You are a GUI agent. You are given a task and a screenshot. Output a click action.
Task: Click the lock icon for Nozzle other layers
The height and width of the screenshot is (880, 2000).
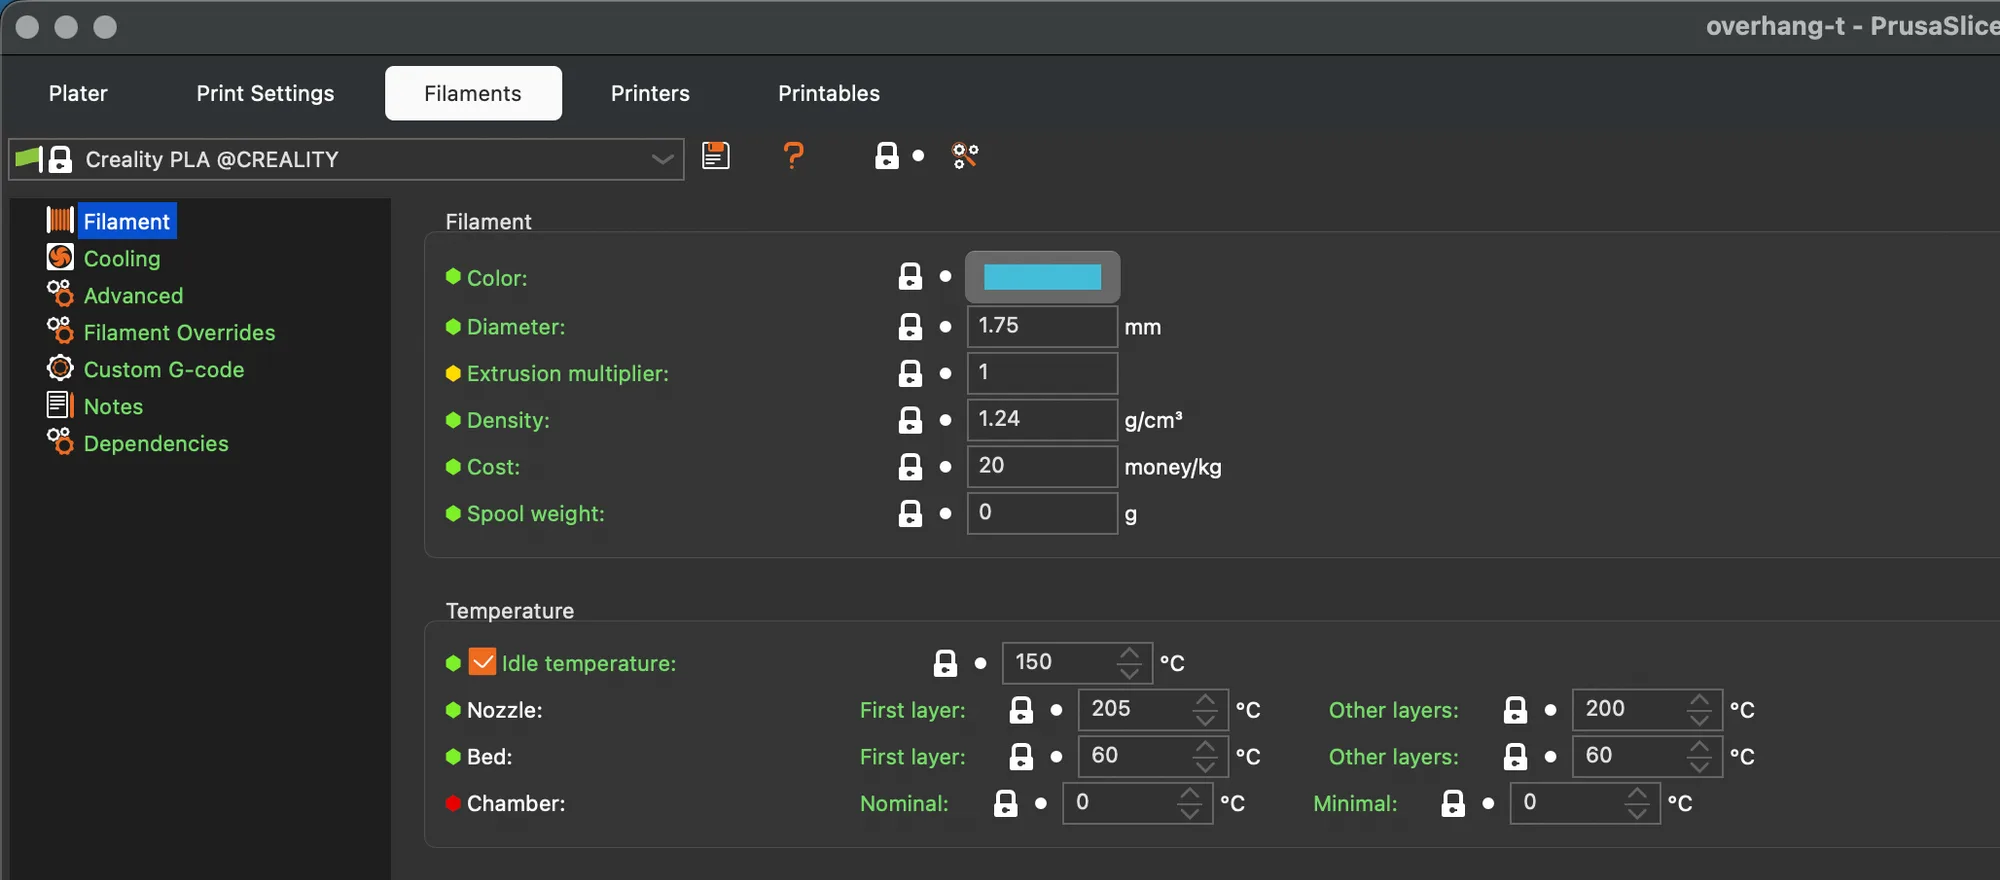point(1515,710)
